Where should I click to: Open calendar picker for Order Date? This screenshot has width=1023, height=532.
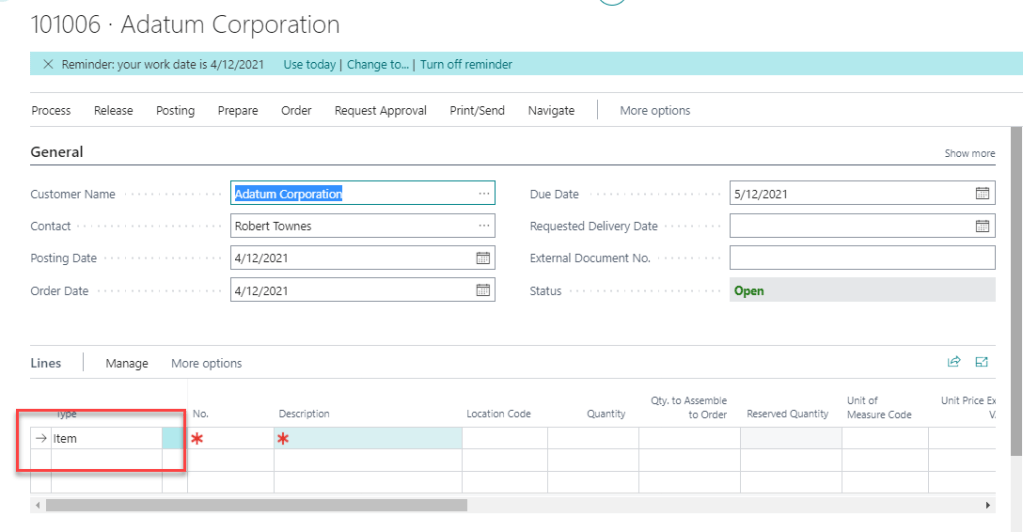click(483, 290)
